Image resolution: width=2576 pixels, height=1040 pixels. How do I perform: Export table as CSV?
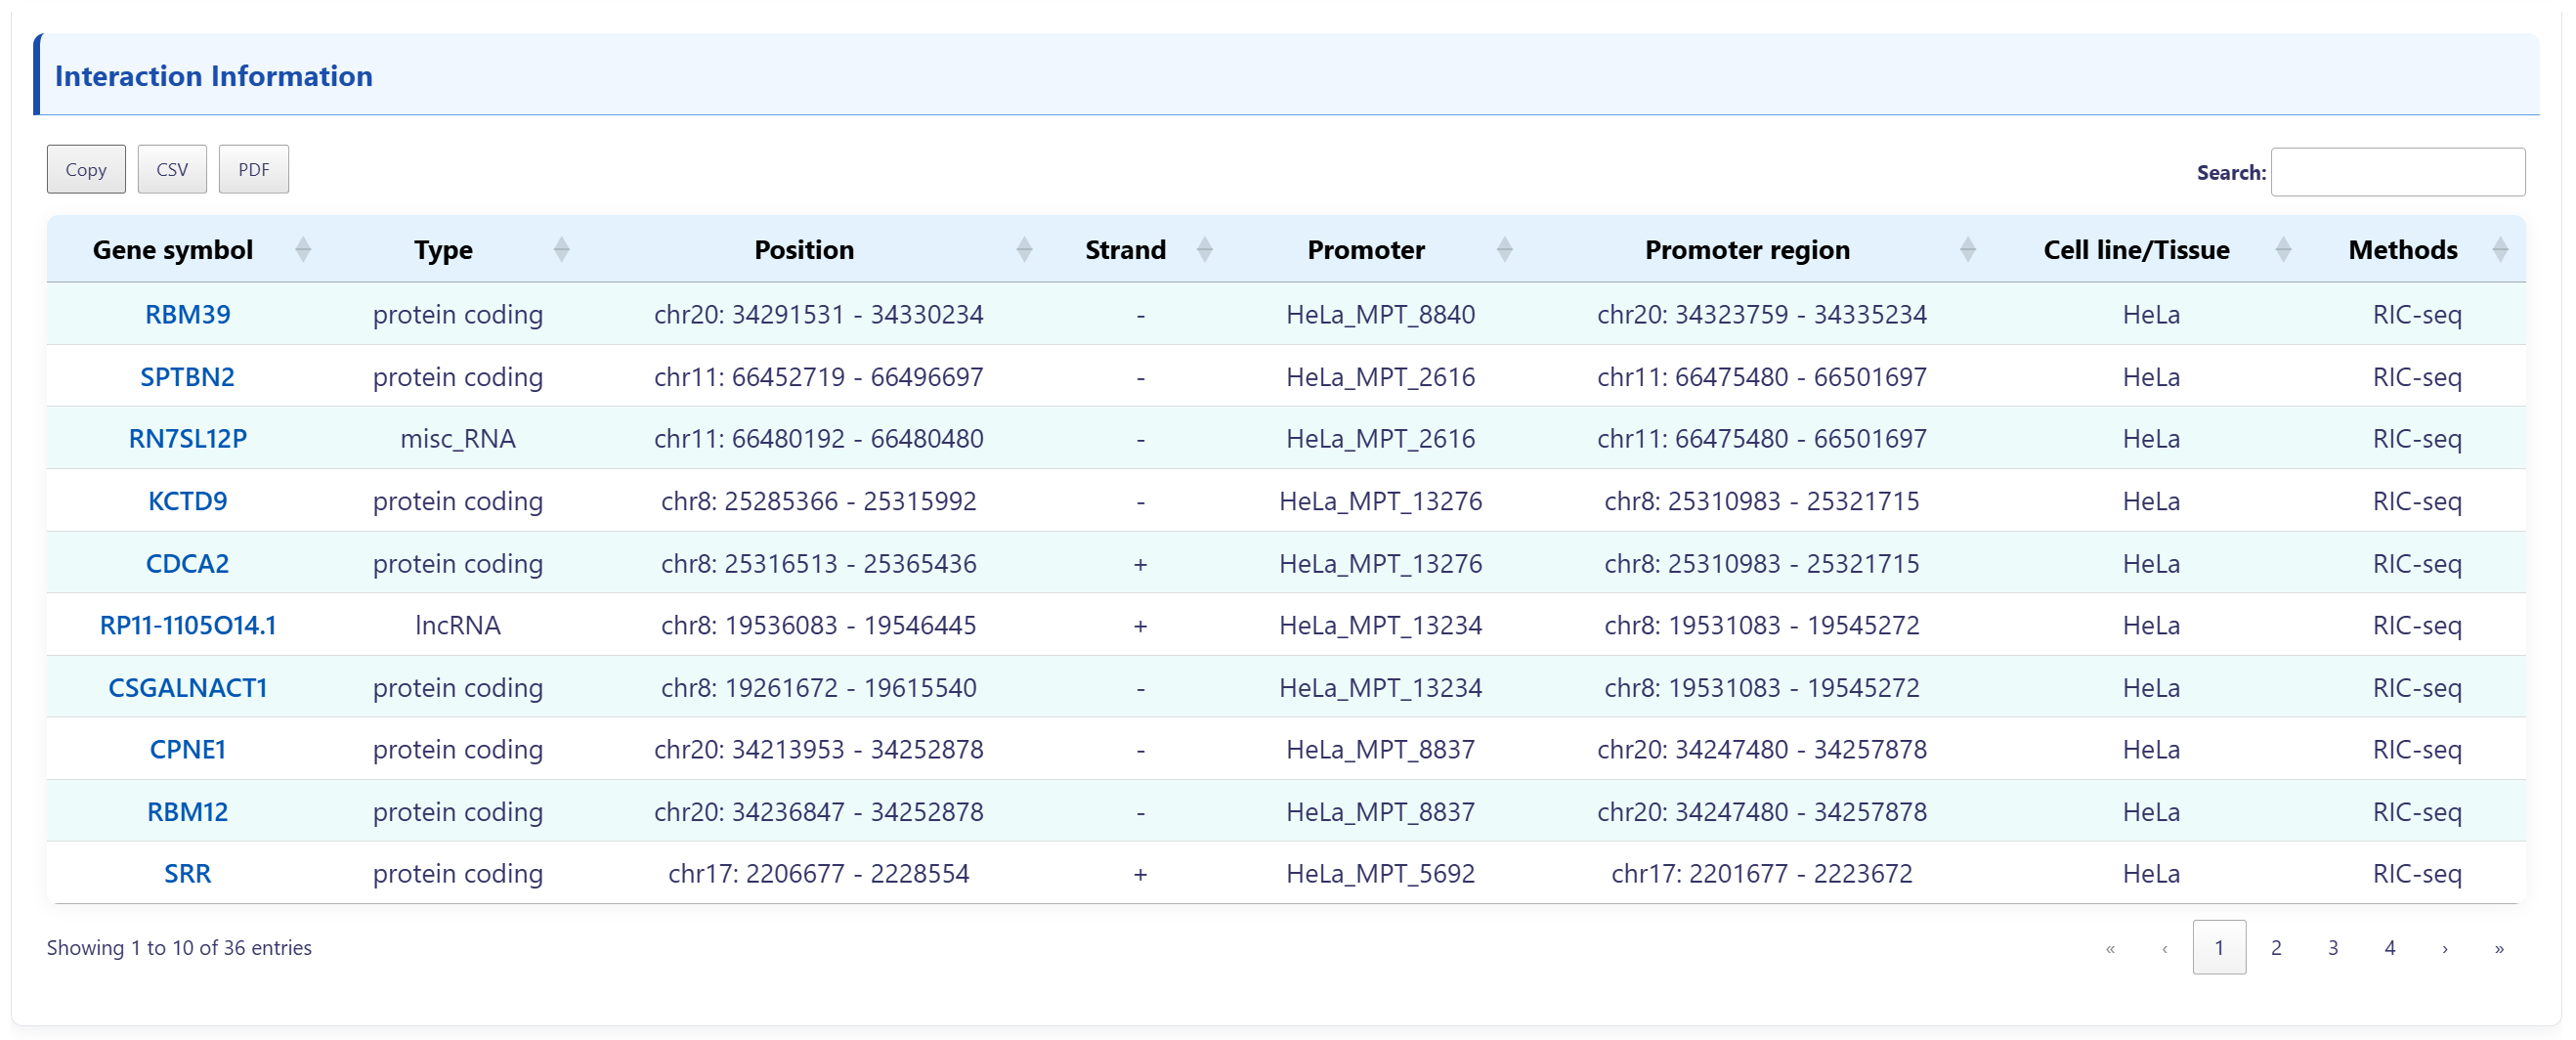click(172, 170)
